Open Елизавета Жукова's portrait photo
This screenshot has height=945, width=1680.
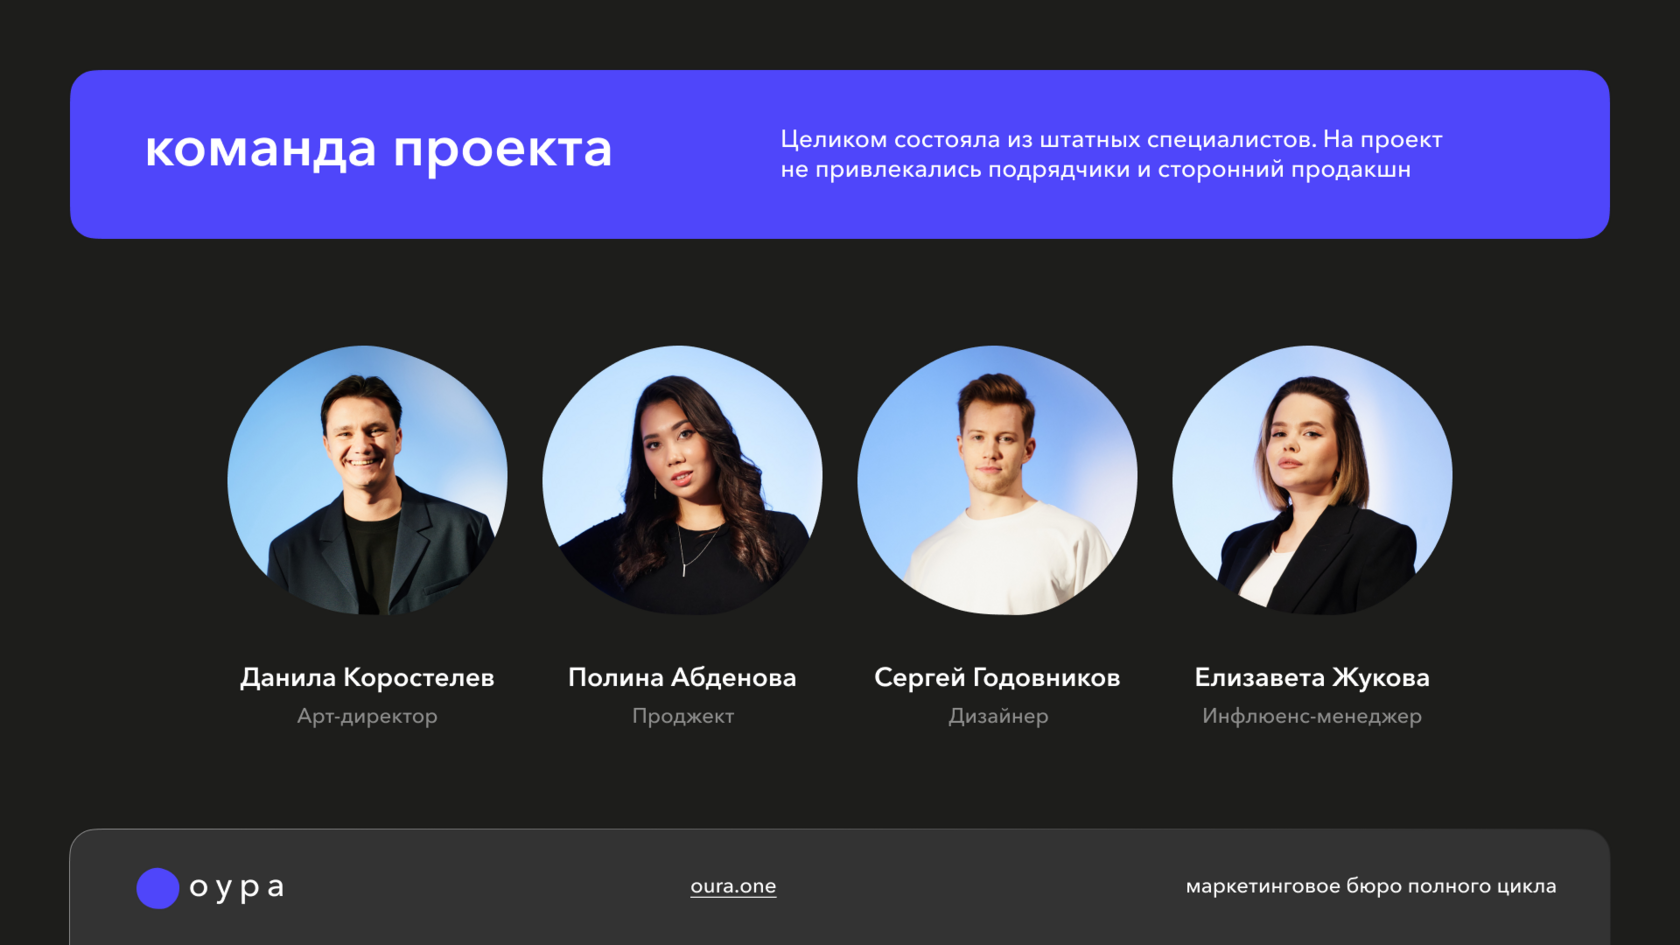pyautogui.click(x=1312, y=480)
